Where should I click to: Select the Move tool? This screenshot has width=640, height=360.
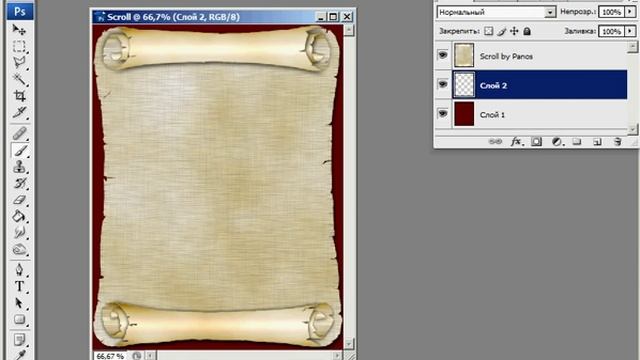click(19, 30)
